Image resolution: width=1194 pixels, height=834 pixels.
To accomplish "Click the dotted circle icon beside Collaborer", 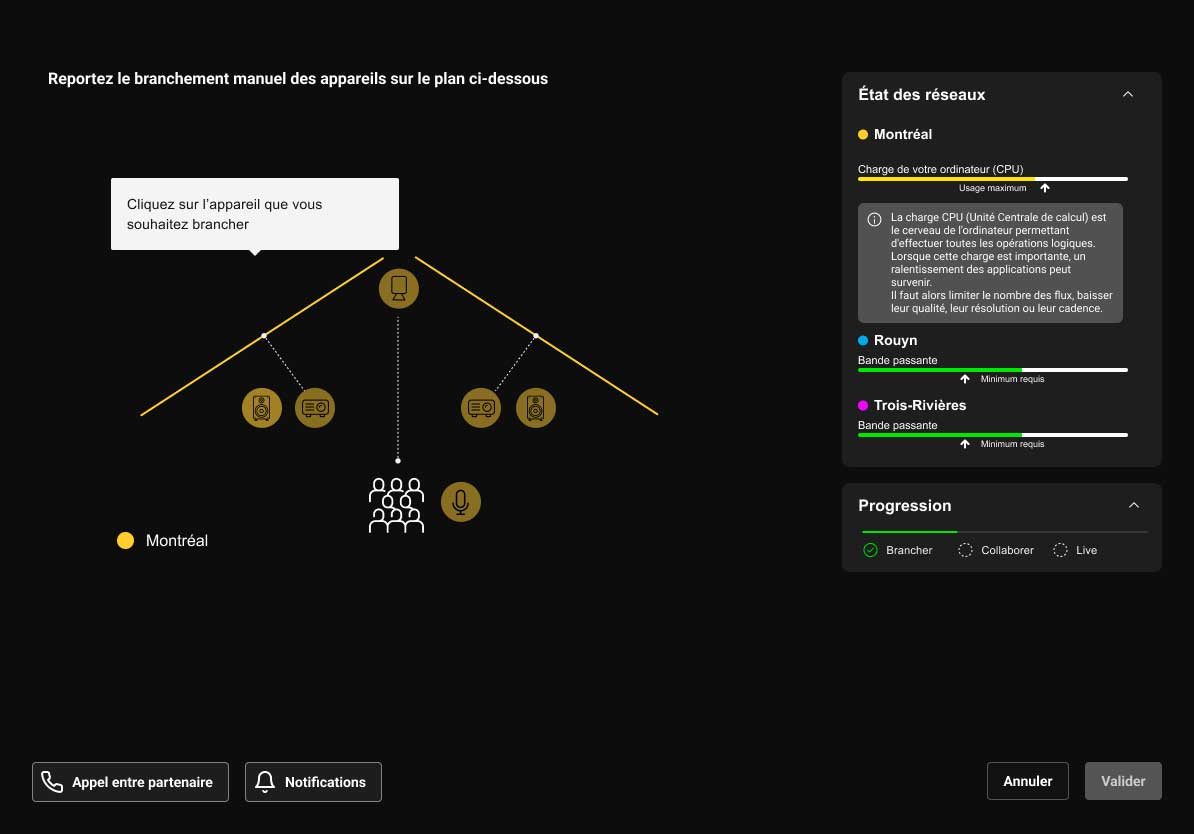I will point(965,550).
